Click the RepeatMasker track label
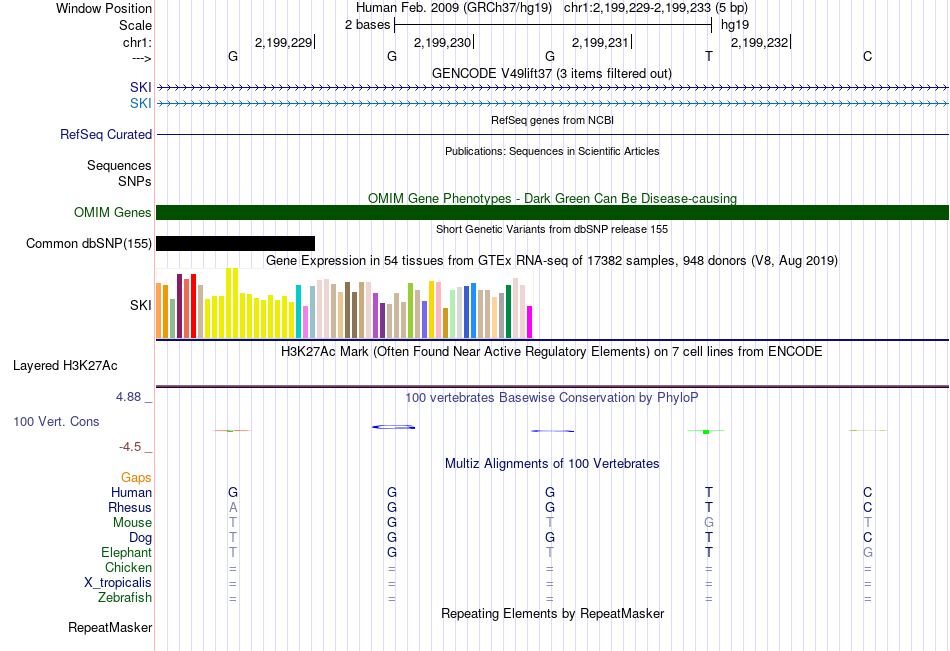The image size is (950, 651). 110,627
